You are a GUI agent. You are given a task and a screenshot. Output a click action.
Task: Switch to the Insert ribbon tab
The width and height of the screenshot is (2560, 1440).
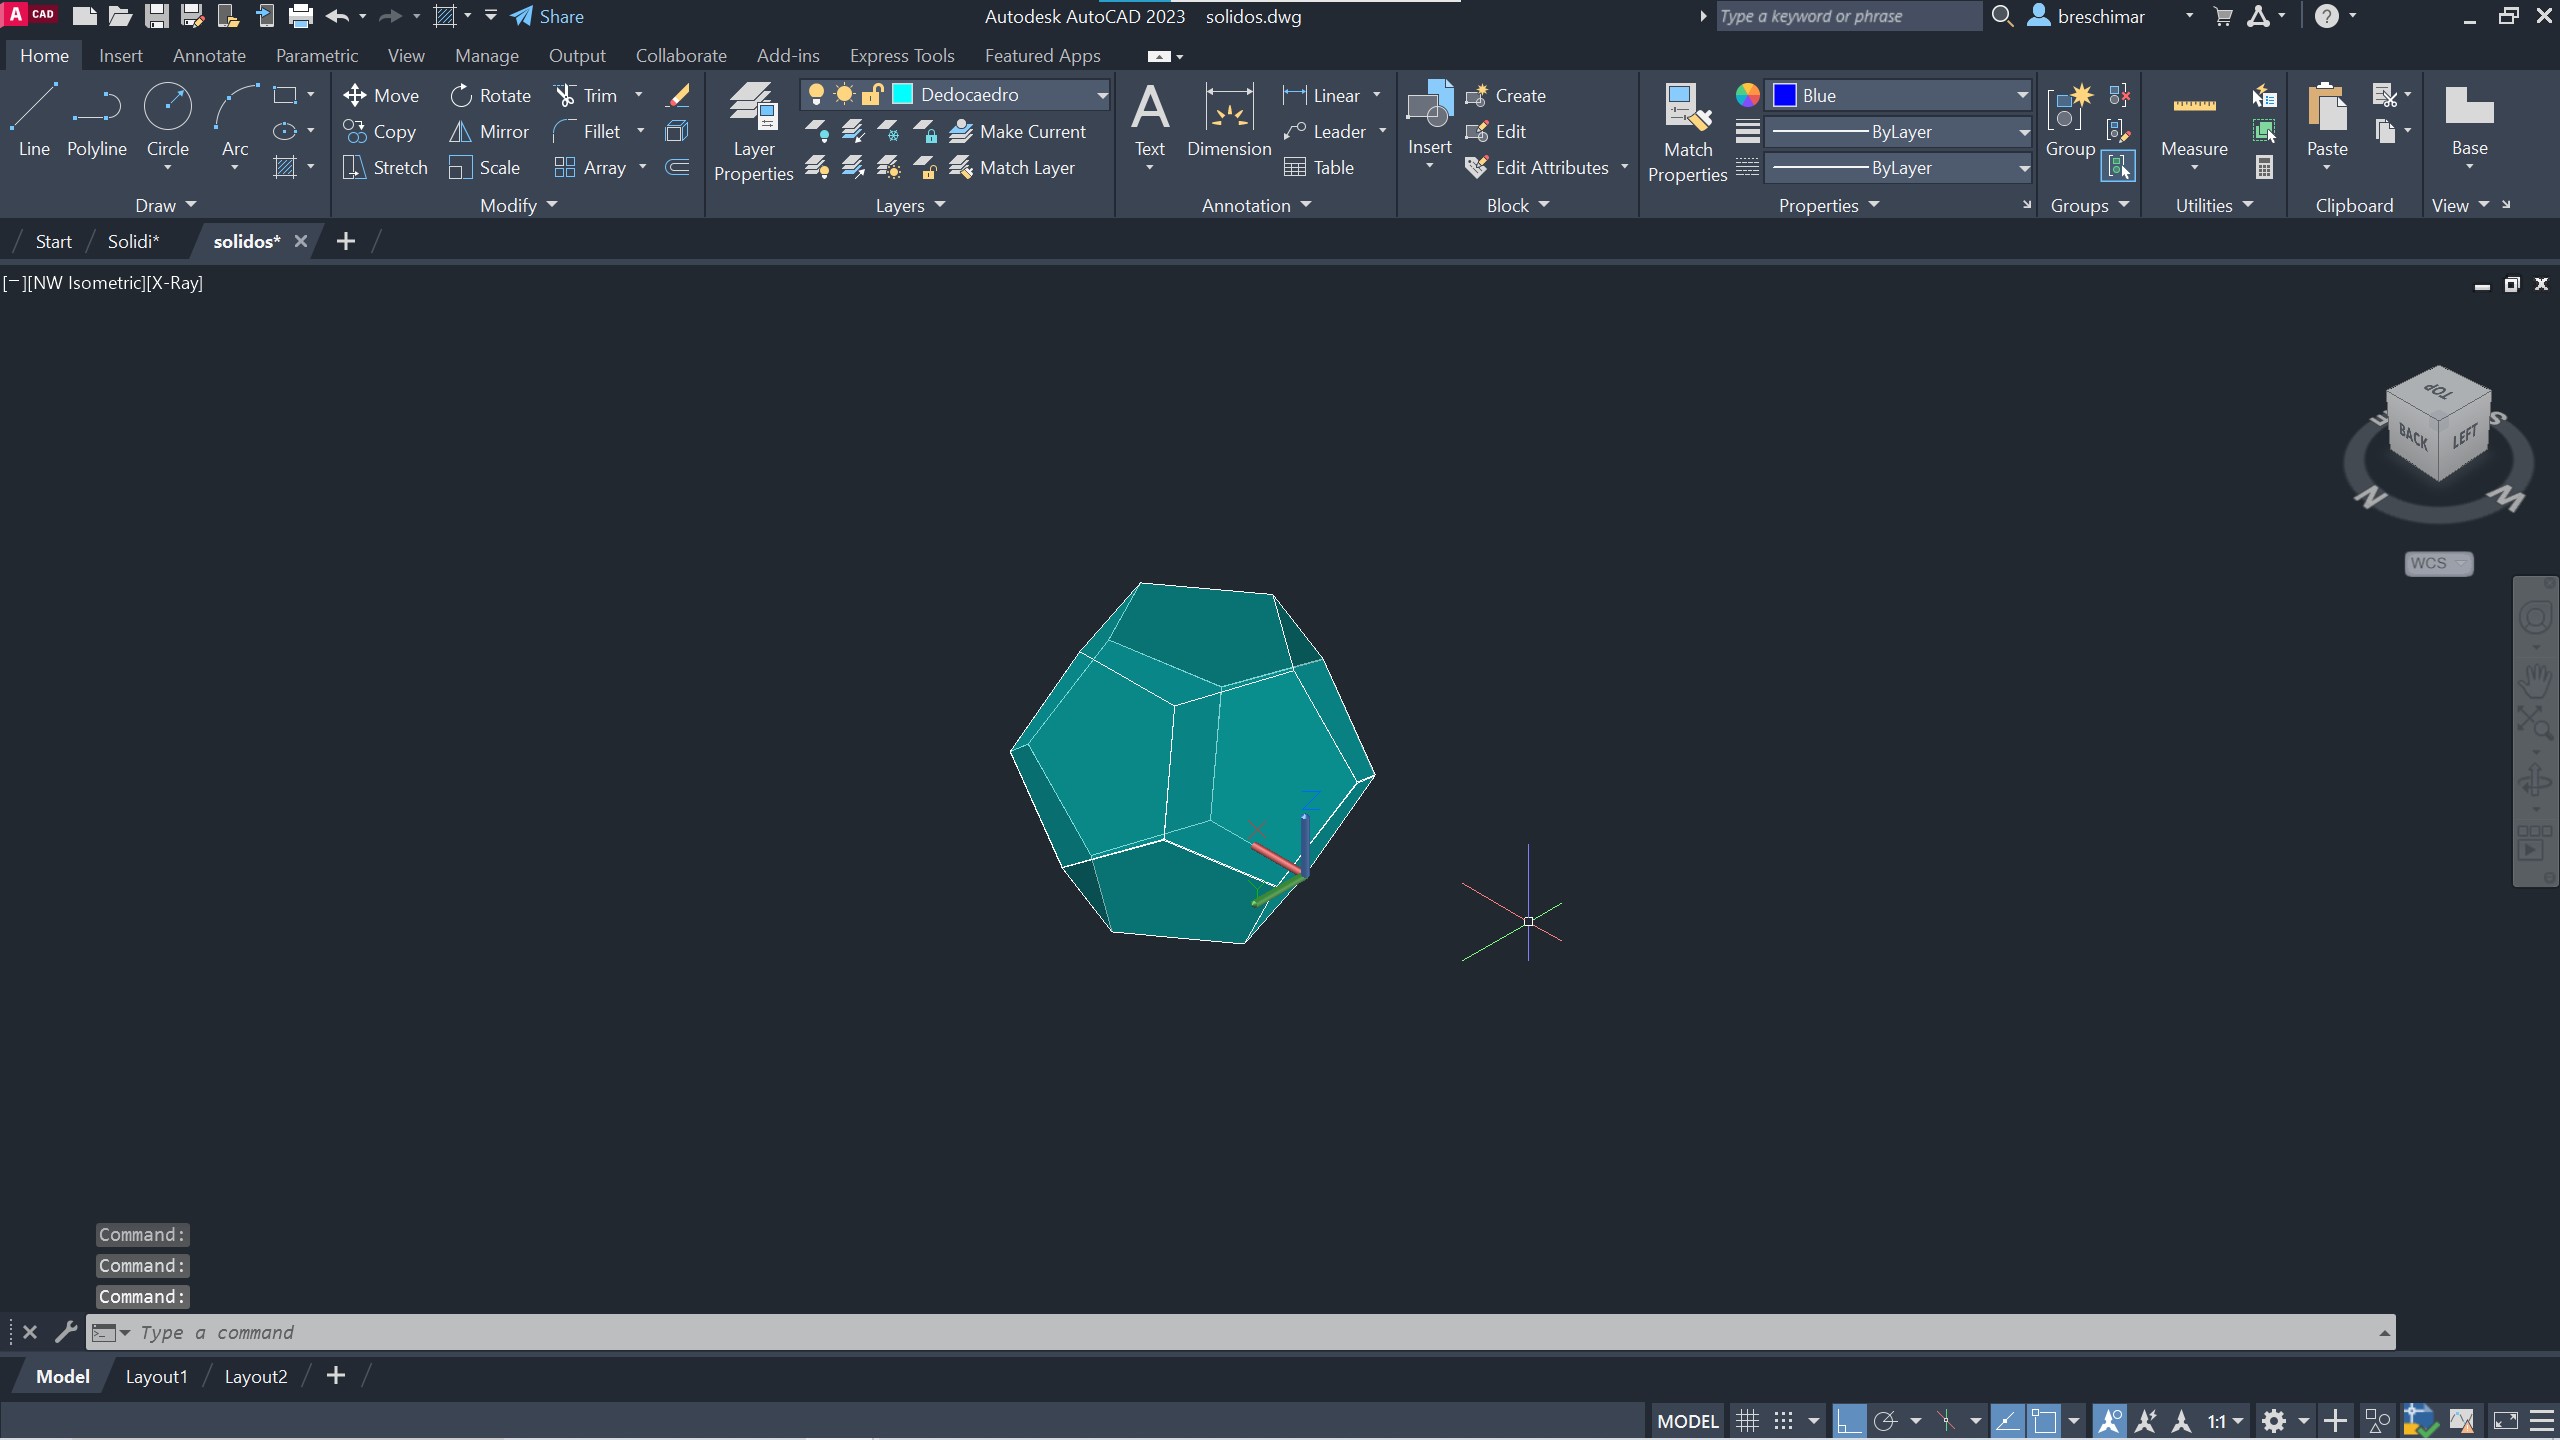click(x=120, y=56)
